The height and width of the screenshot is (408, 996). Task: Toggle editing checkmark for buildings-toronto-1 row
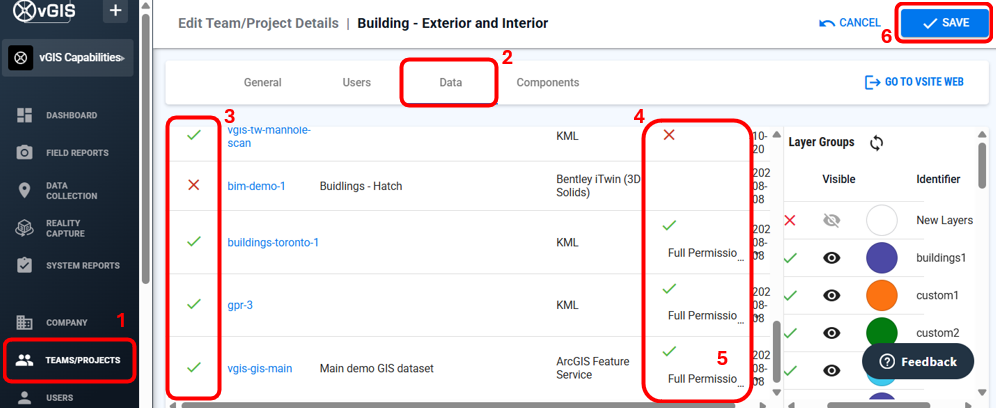(669, 225)
